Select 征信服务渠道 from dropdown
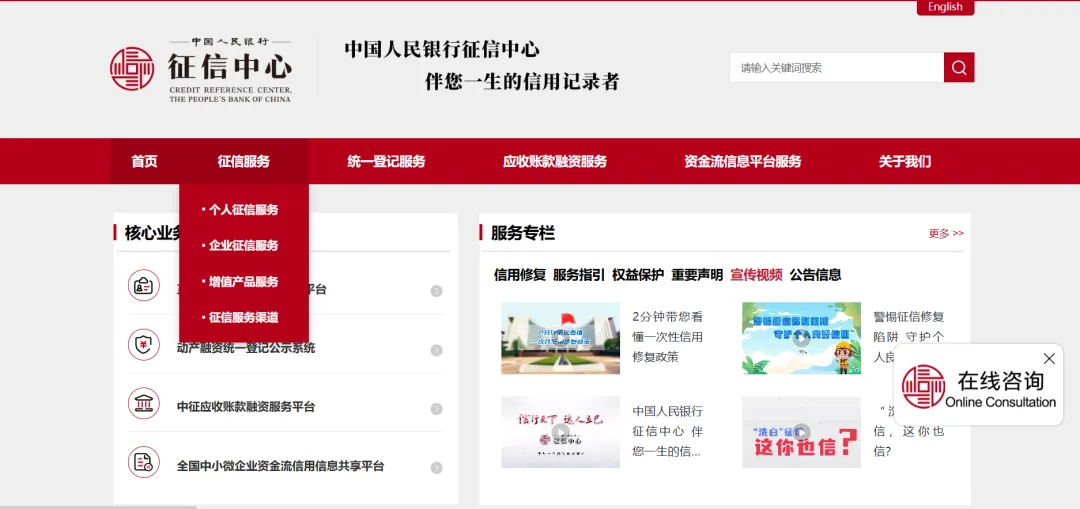 (244, 318)
